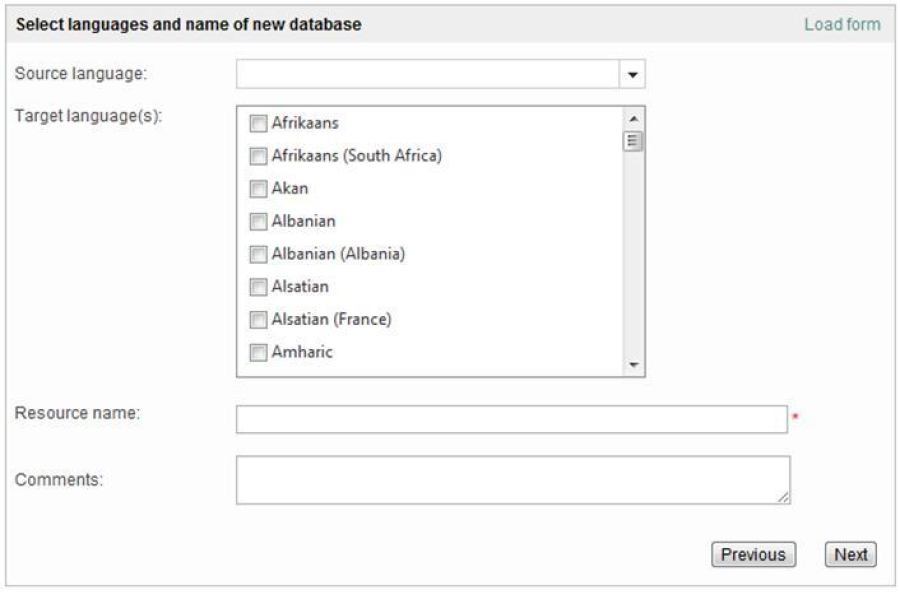The width and height of the screenshot is (900, 604).
Task: Click the target language scrollbar thumb
Action: [632, 140]
